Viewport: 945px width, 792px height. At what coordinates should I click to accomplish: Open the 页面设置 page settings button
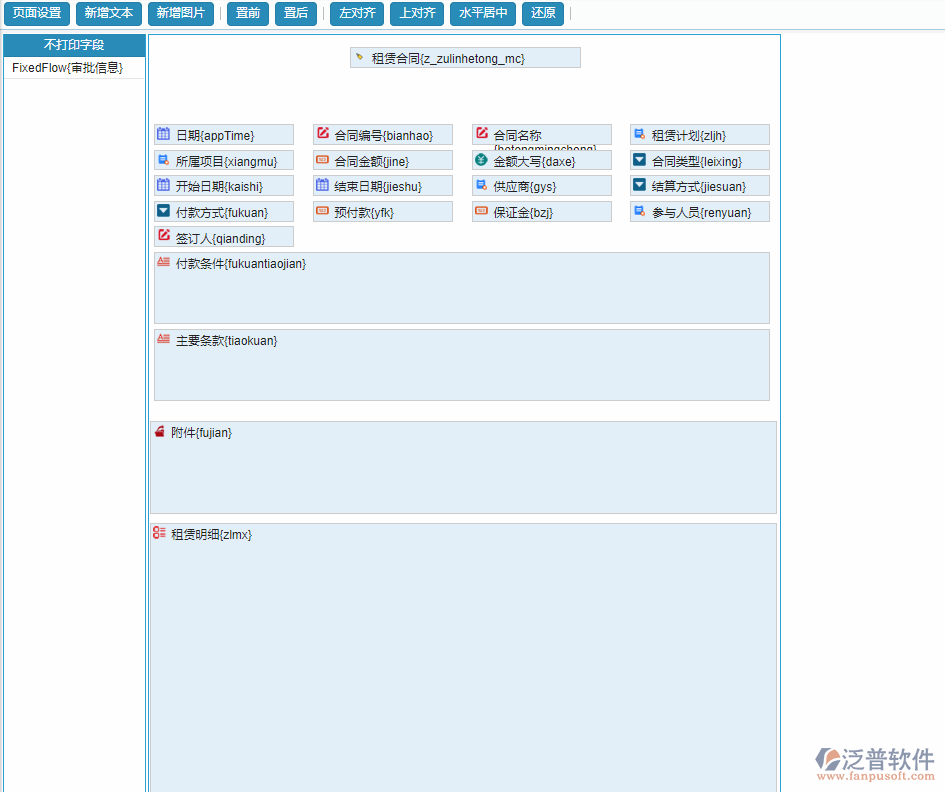pyautogui.click(x=37, y=13)
